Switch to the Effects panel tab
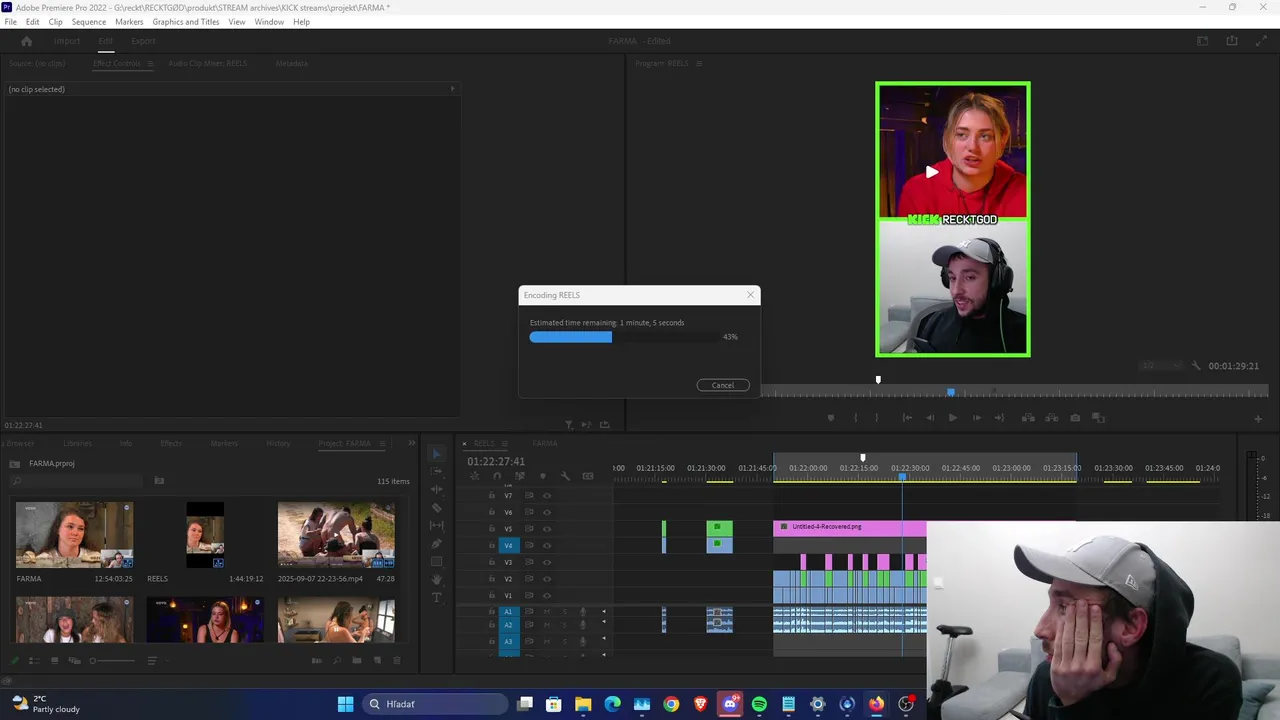Screen dimensions: 1280x720 click(171, 443)
